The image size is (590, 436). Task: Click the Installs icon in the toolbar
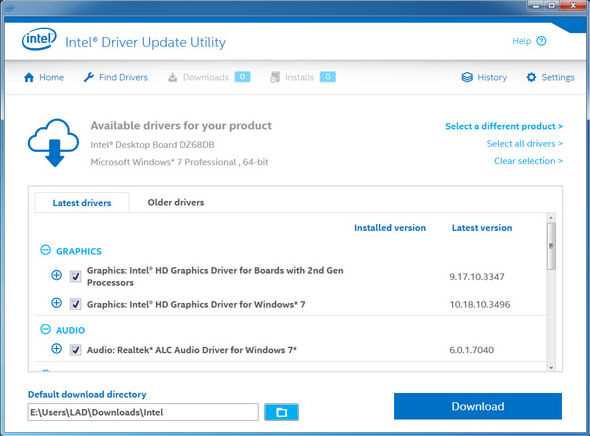(275, 77)
